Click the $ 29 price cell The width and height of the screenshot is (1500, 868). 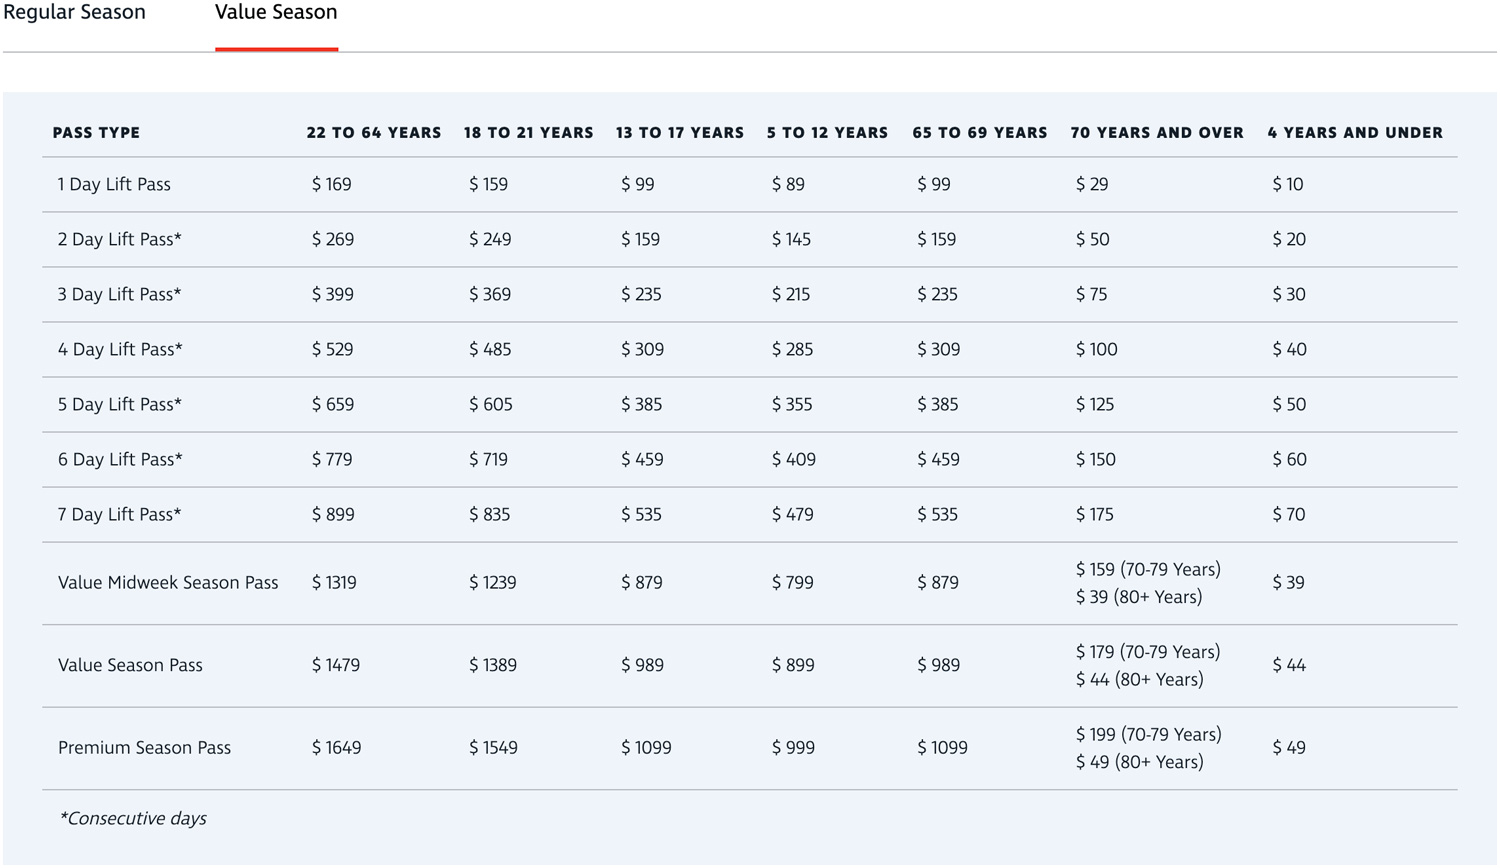click(x=1092, y=185)
